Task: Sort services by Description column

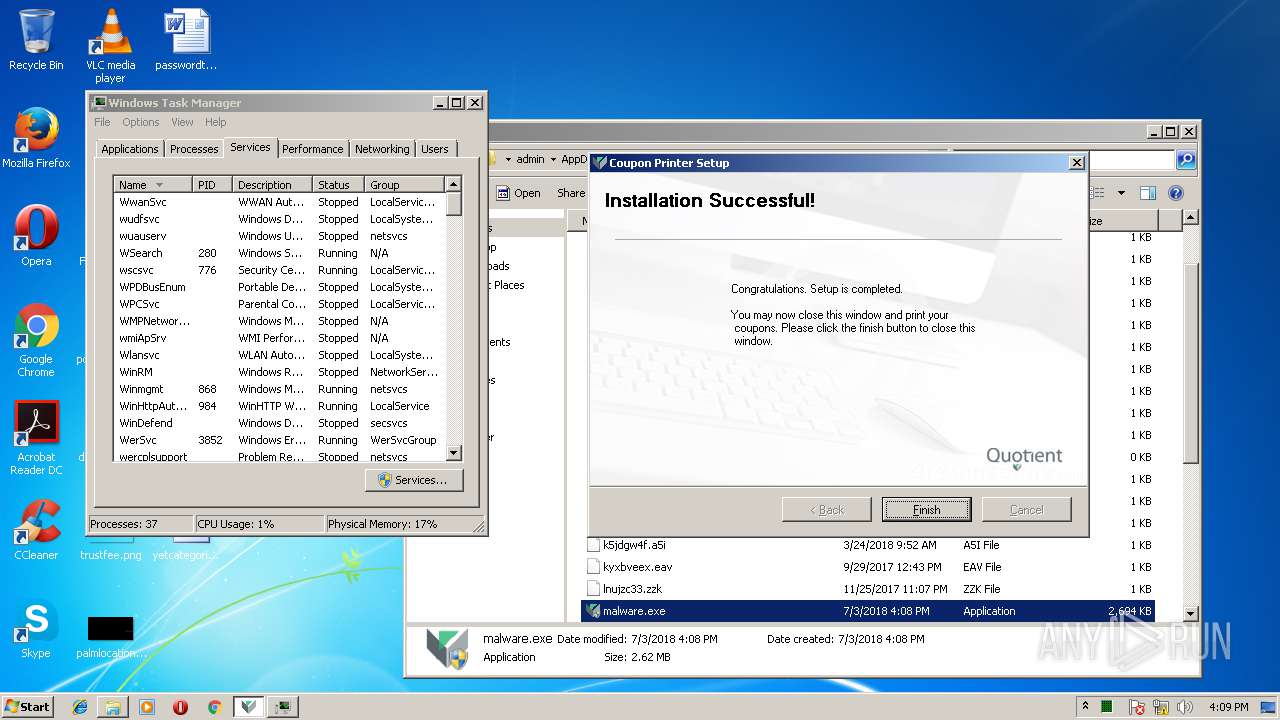Action: [x=273, y=185]
